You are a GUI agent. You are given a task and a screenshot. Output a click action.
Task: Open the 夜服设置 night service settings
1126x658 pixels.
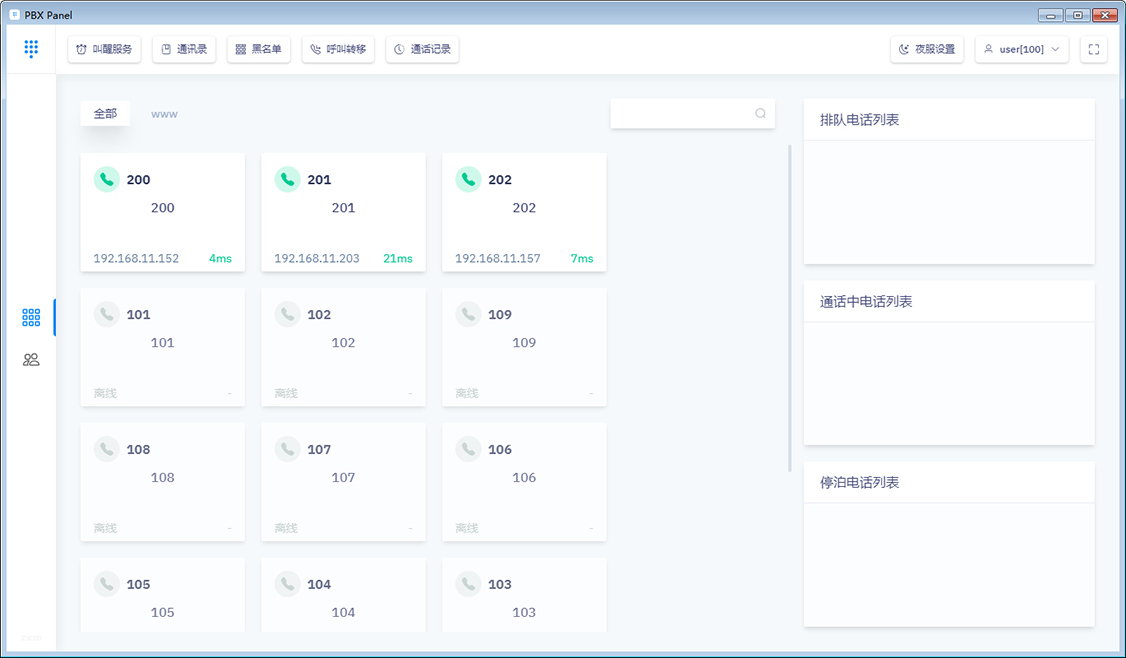[x=927, y=50]
